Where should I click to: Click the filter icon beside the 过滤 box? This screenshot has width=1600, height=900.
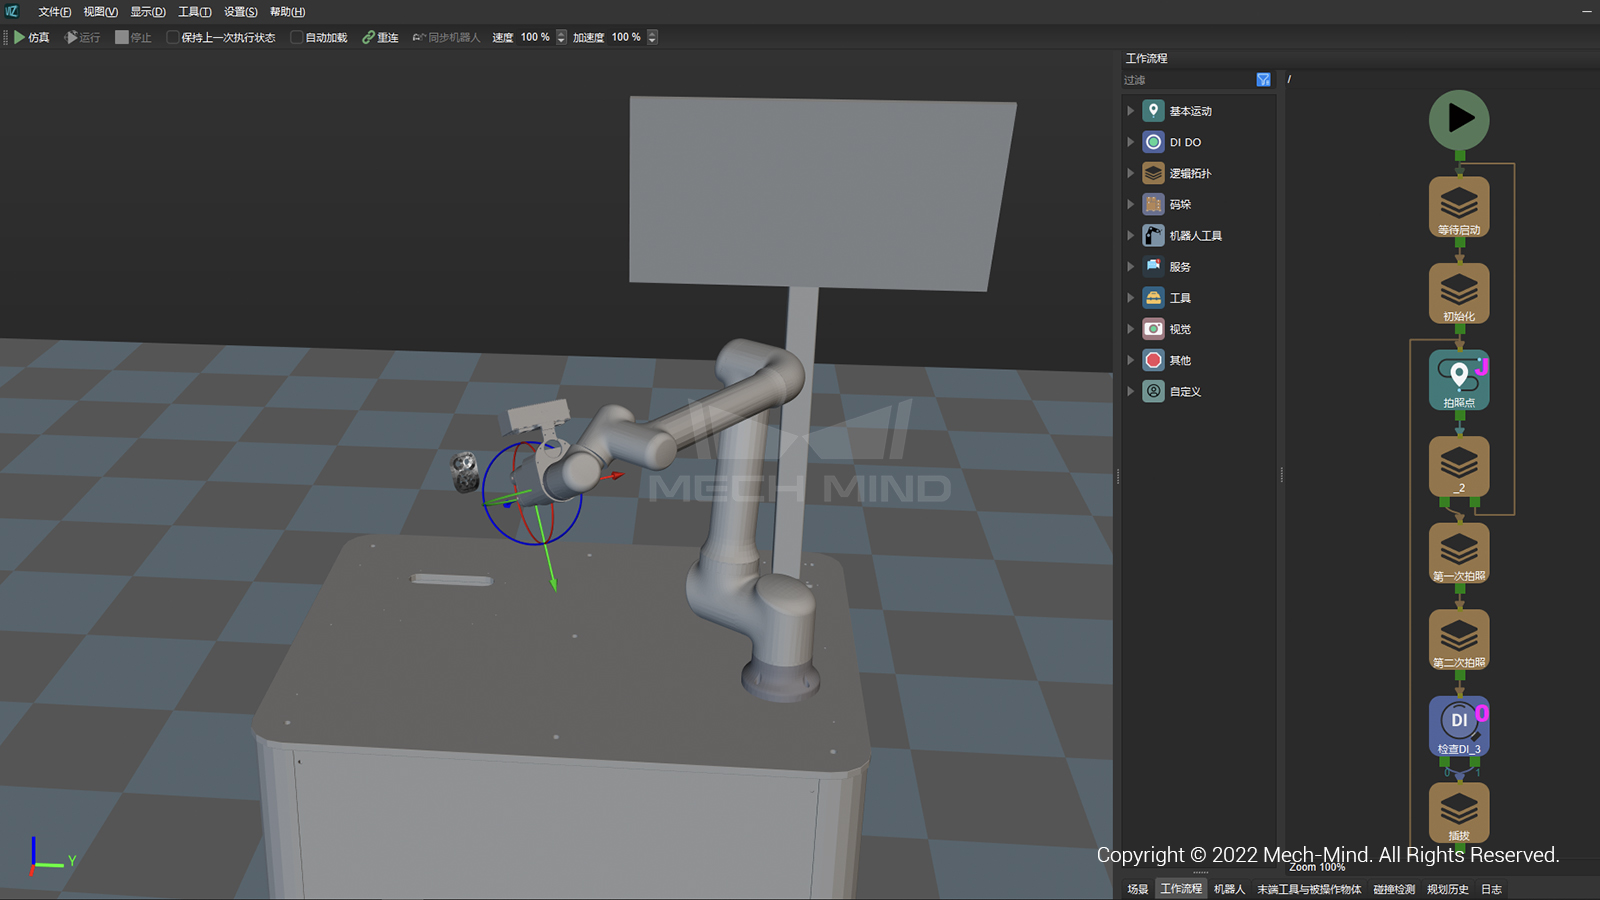pos(1263,79)
